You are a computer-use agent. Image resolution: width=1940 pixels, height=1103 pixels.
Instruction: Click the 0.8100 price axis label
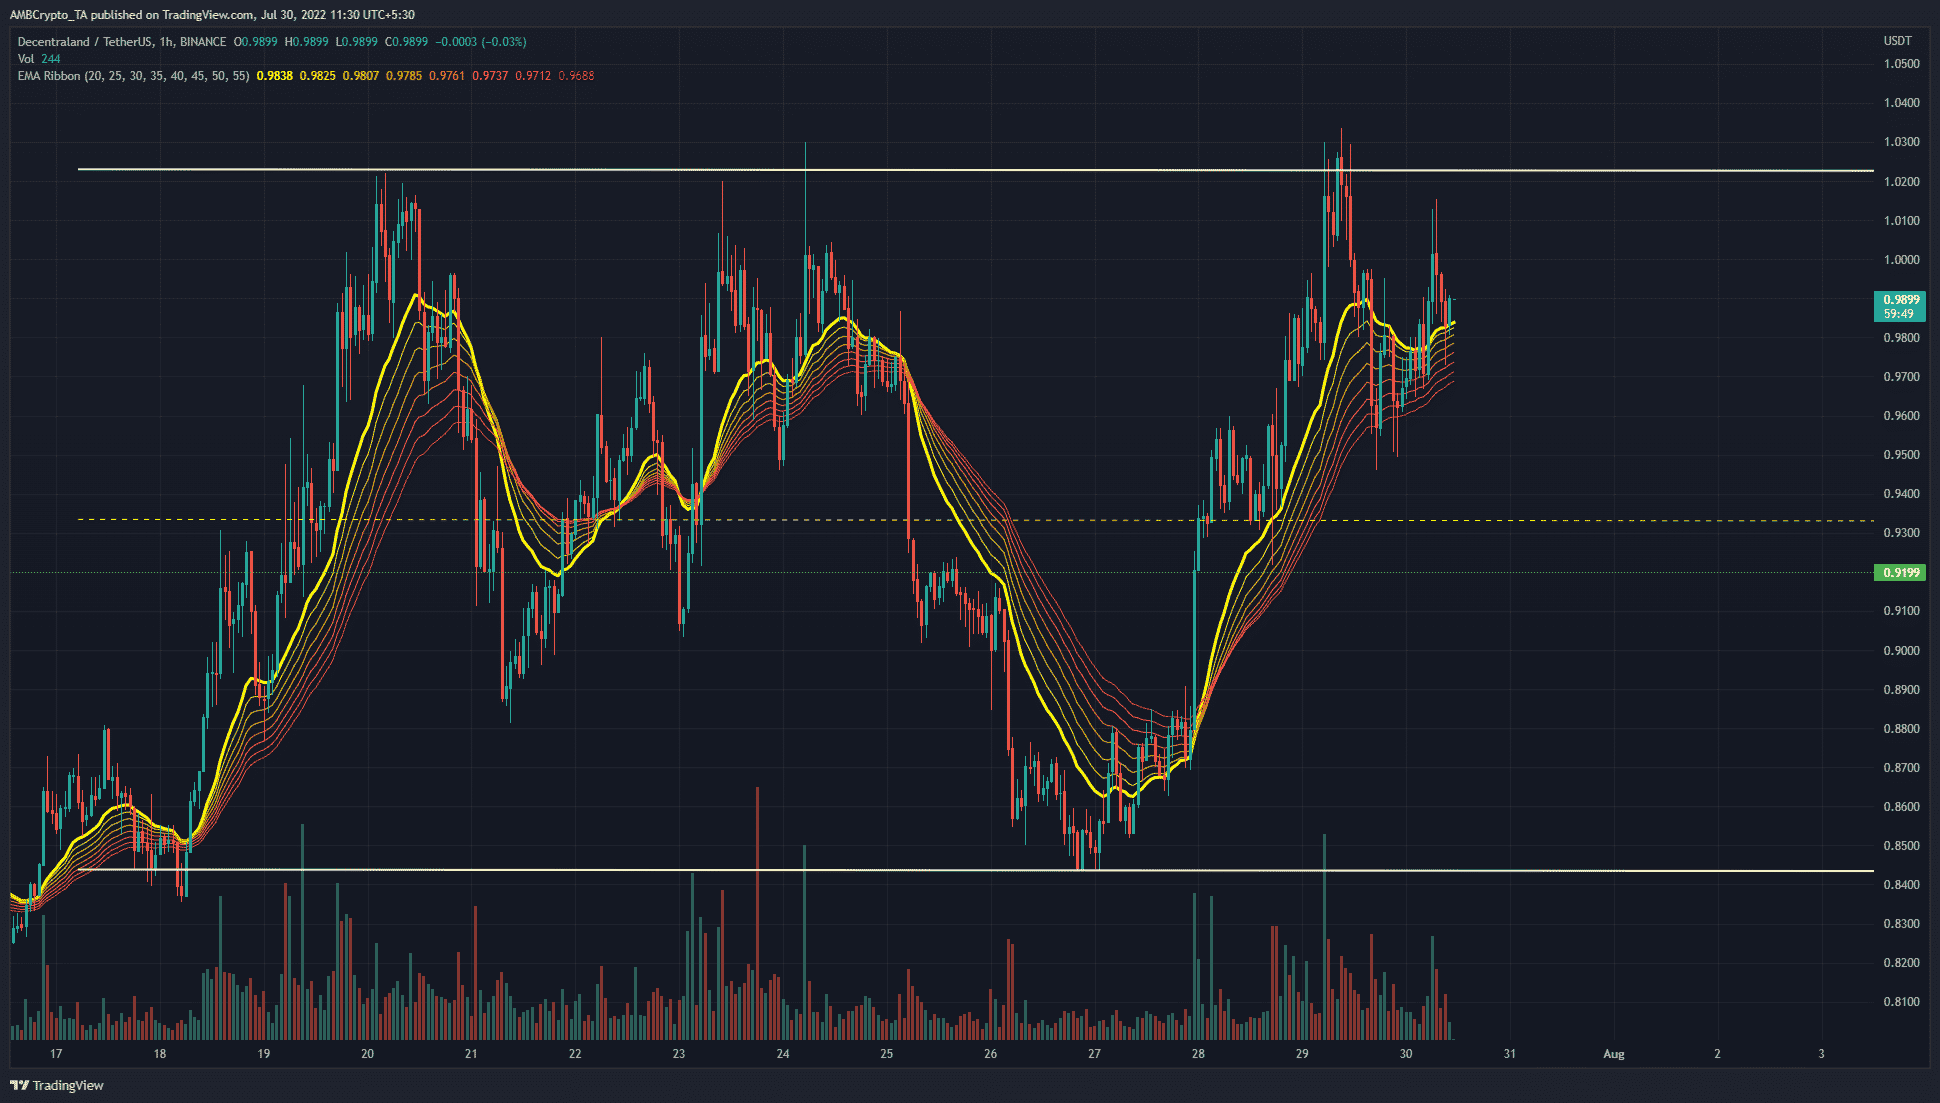[1901, 1002]
